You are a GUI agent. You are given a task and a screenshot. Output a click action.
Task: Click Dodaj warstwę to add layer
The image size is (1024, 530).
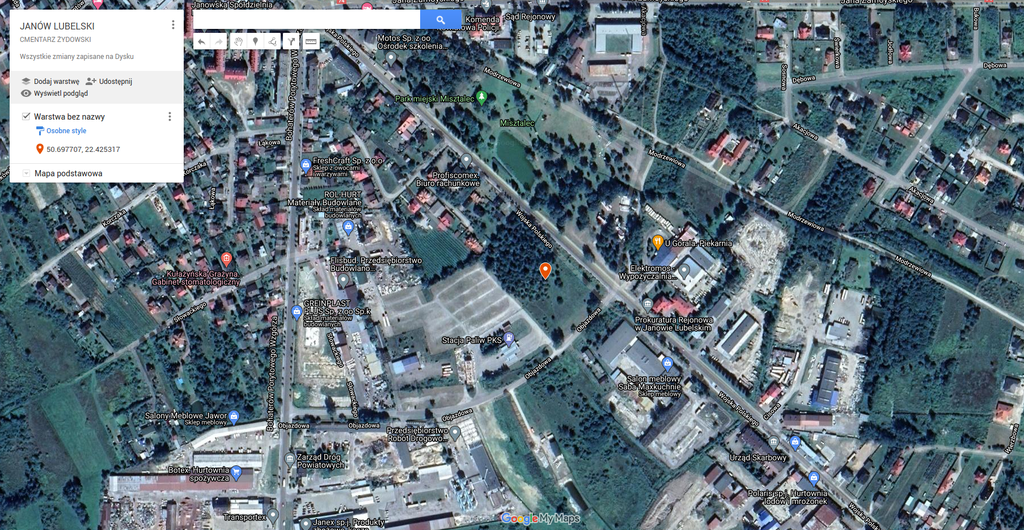pyautogui.click(x=50, y=81)
